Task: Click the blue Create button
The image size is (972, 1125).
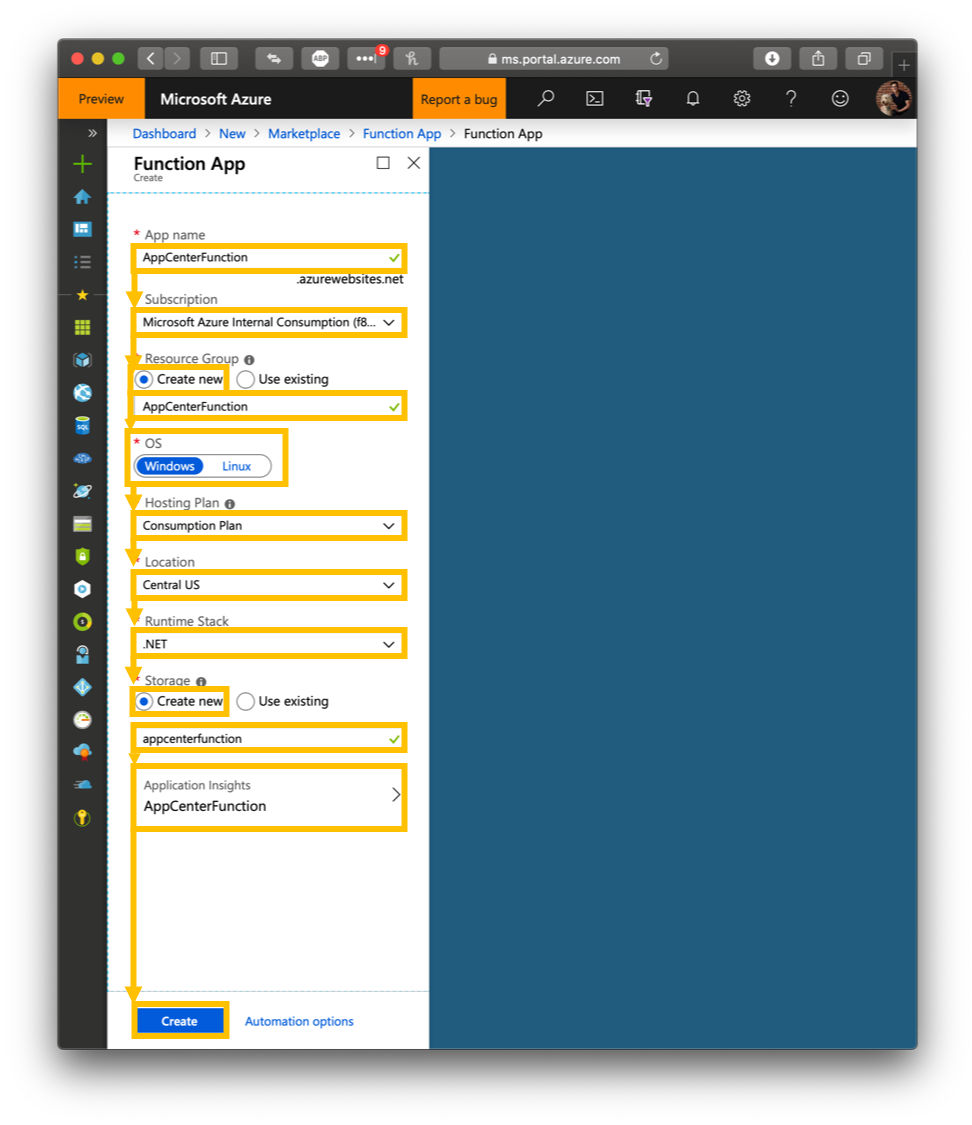Action: click(x=180, y=1020)
